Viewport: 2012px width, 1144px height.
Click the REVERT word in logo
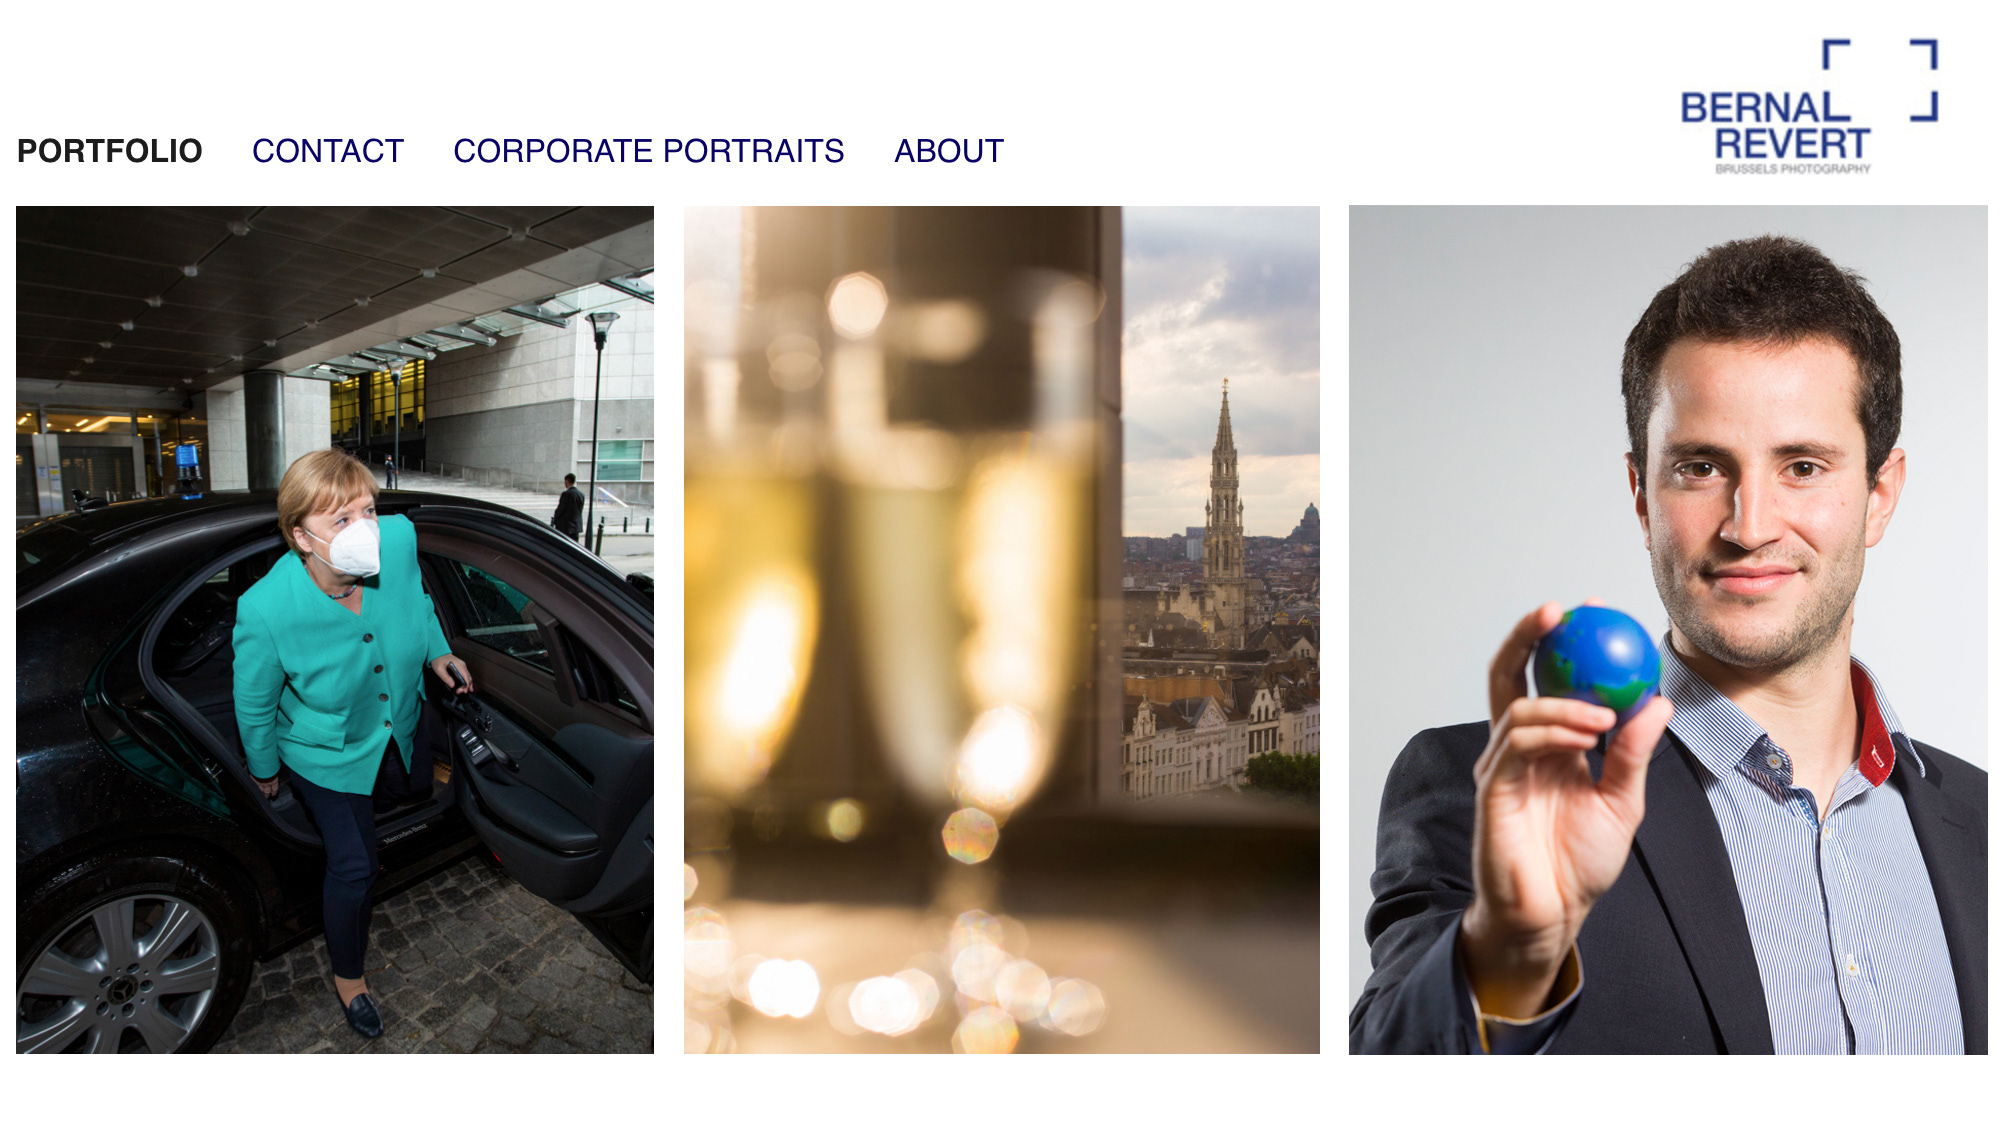tap(1792, 144)
